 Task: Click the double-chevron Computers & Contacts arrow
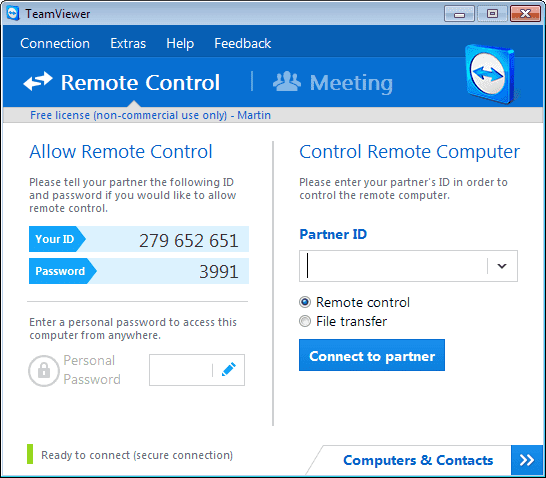[527, 460]
